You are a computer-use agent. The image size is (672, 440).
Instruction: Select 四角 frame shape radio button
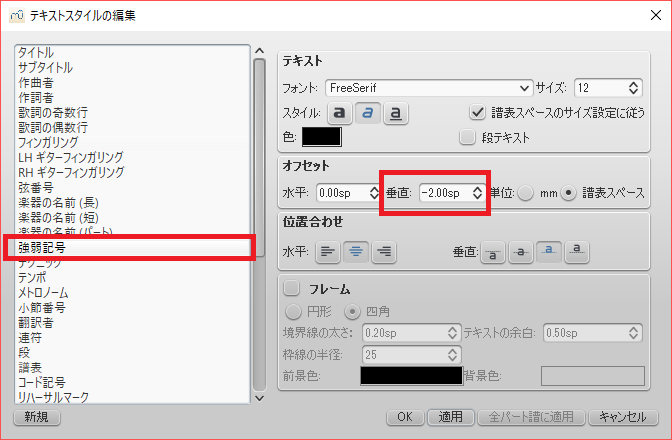tap(352, 311)
